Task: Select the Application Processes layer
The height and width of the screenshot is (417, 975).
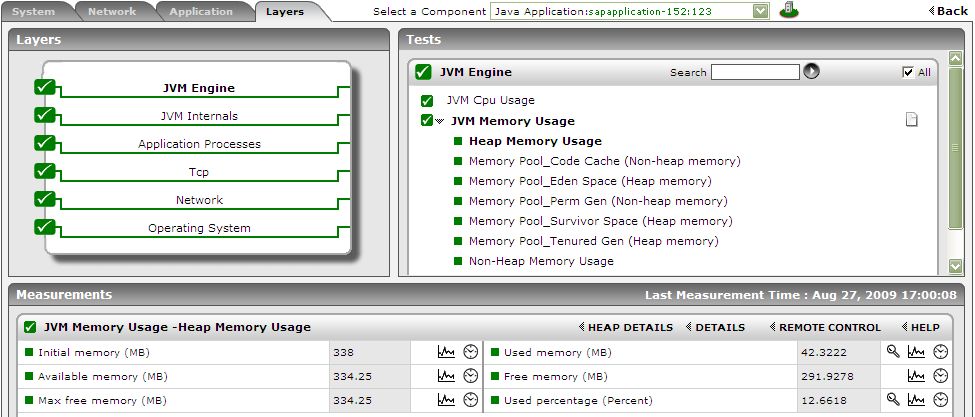Action: [199, 144]
